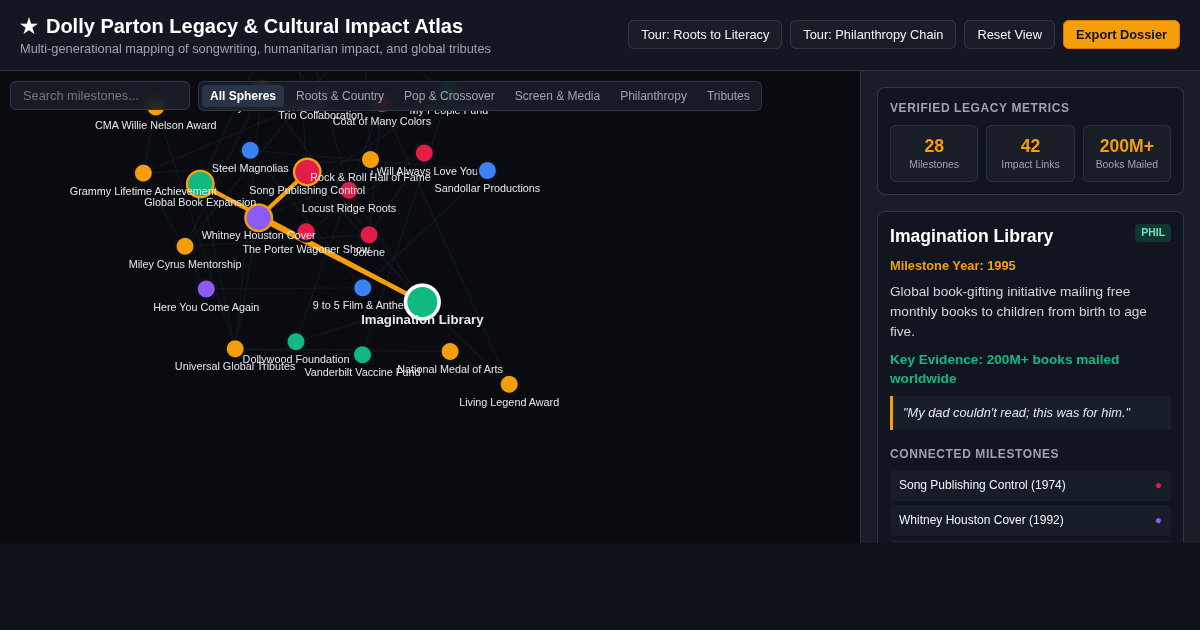Select the Locust Ridge Roots node
Image resolution: width=1200 pixels, height=630 pixels.
[348, 190]
